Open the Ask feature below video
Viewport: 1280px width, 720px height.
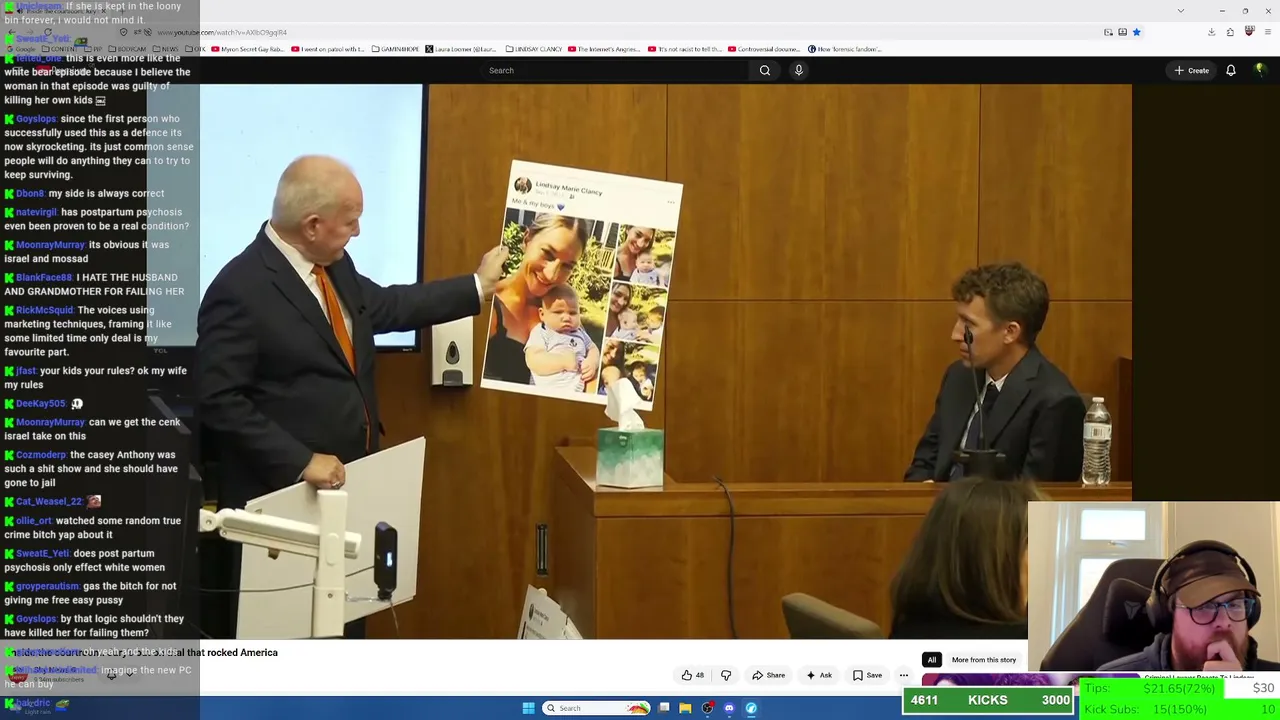[x=819, y=675]
